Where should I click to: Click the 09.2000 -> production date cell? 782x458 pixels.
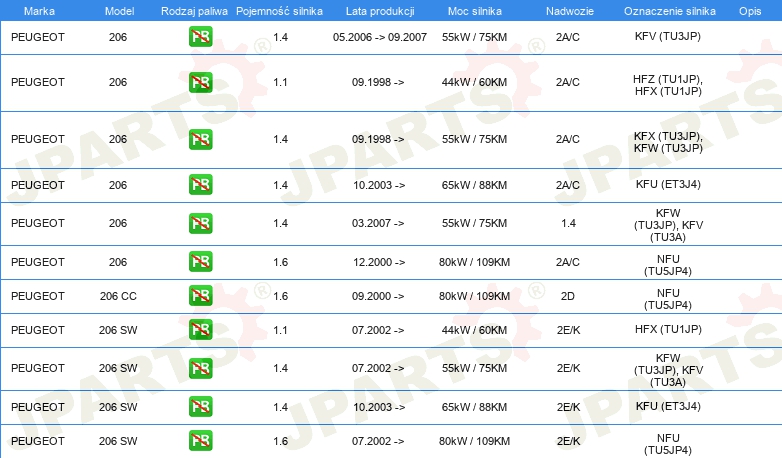[378, 296]
